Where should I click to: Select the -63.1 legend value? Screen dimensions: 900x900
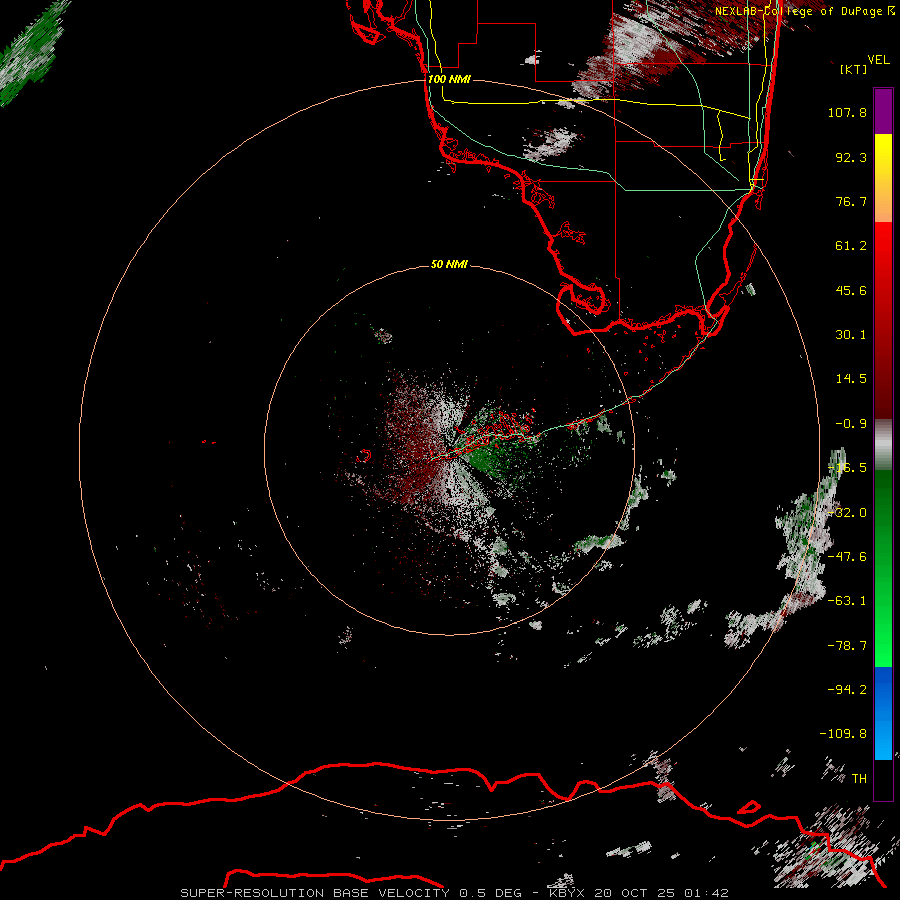point(847,601)
